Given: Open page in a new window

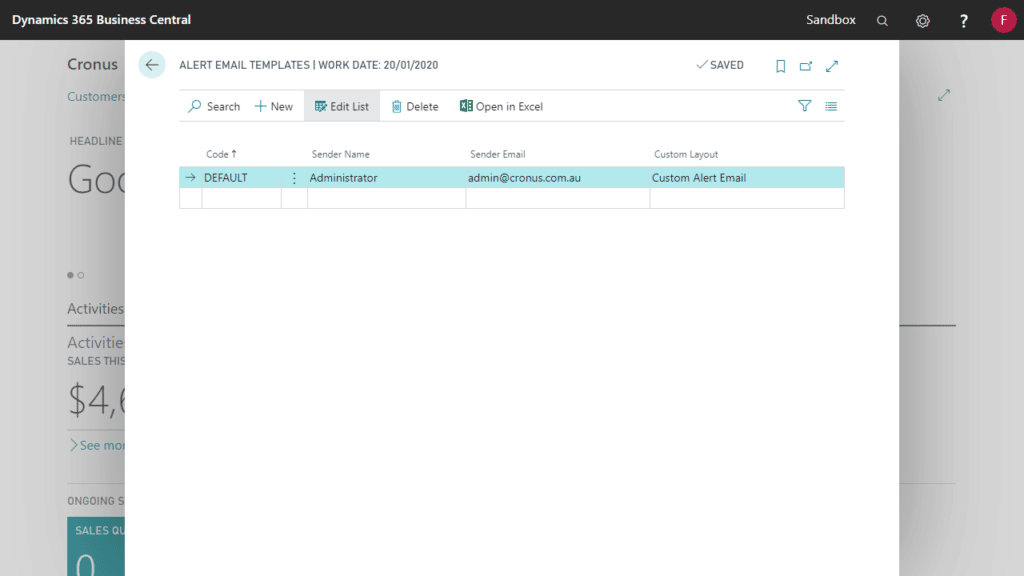Looking at the screenshot, I should (806, 65).
